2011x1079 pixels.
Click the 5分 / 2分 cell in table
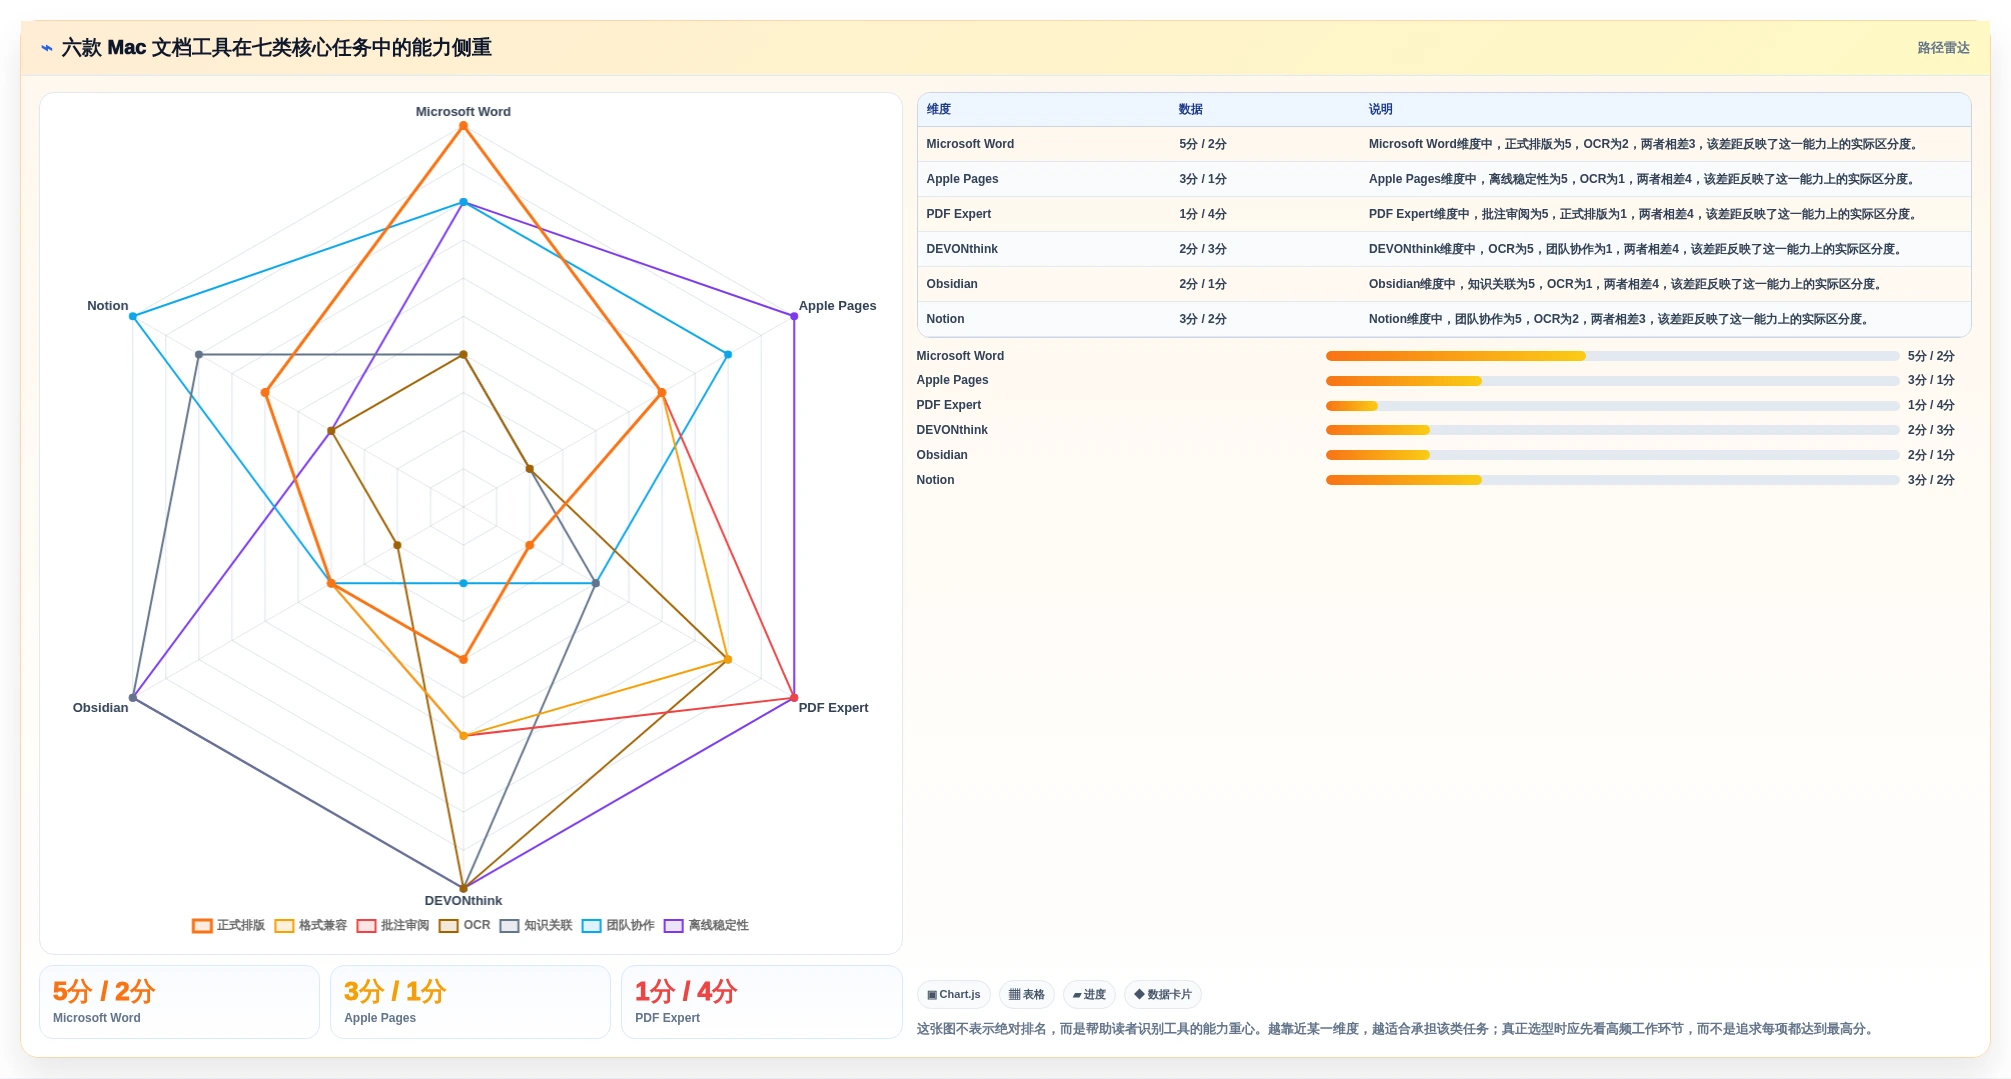(x=1202, y=144)
